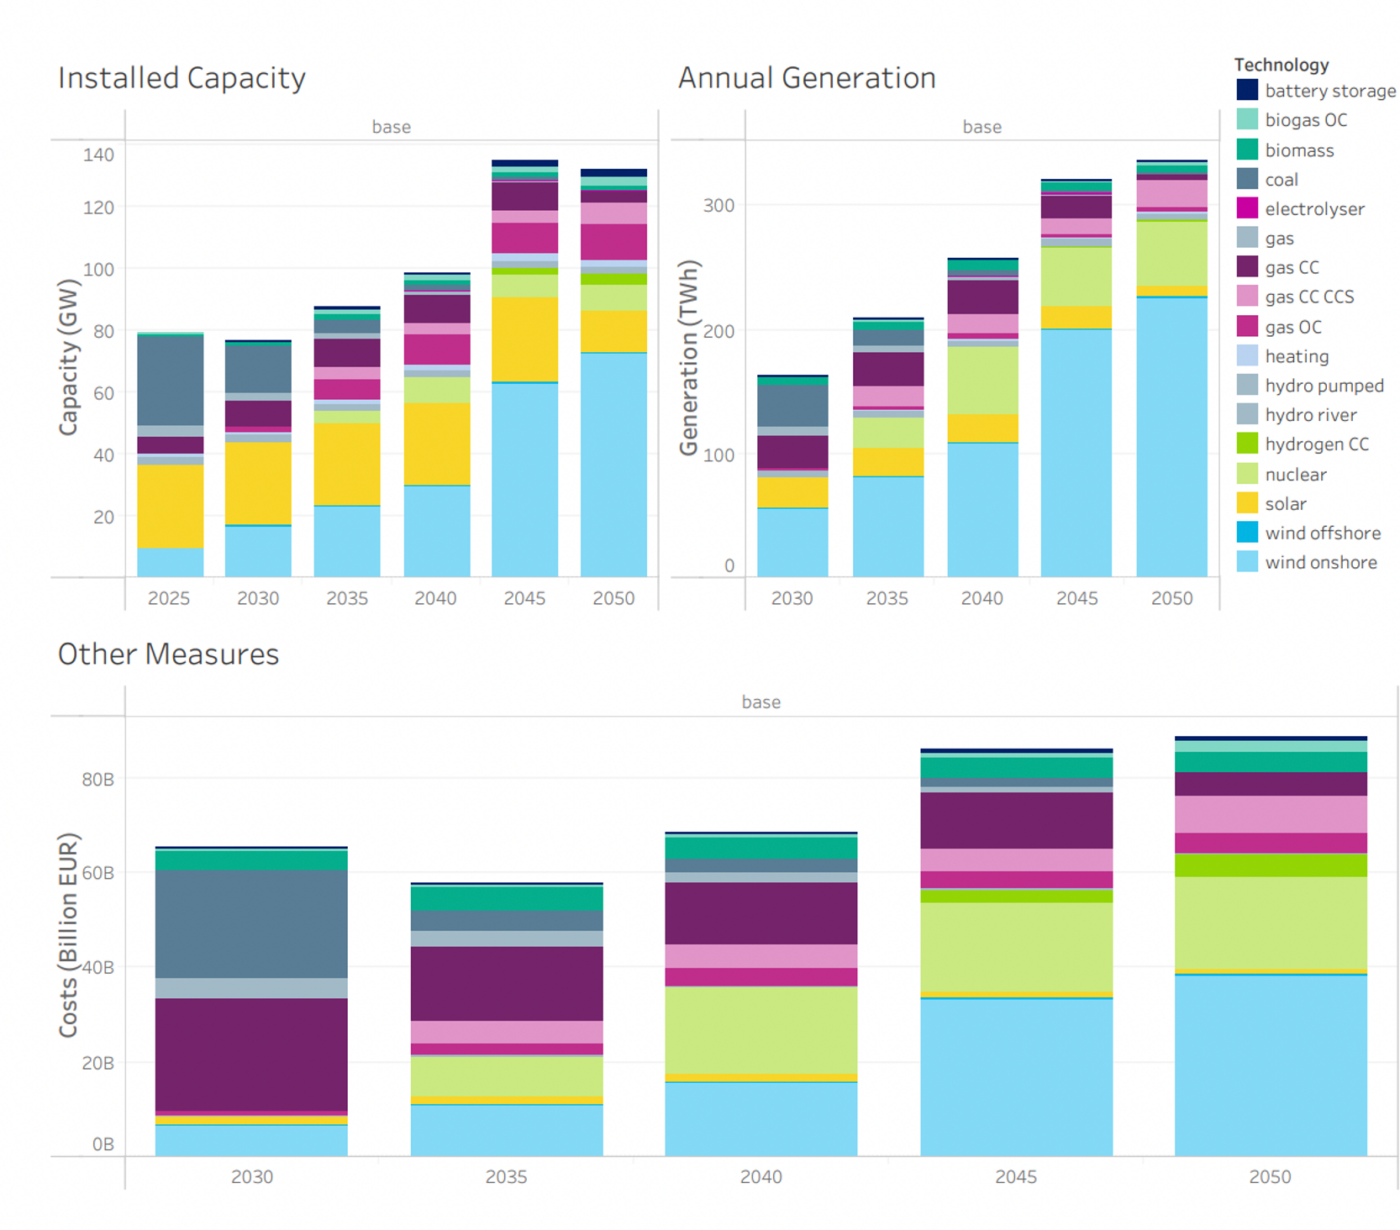This screenshot has height=1230, width=1400.
Task: Select nuclear segment in 2040 Costs bar
Action: coord(761,1030)
